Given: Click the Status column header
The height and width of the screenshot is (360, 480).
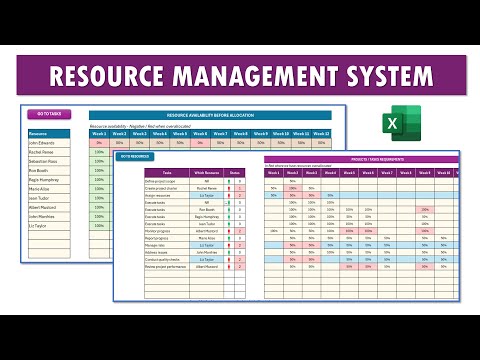Looking at the screenshot, I should tap(235, 173).
